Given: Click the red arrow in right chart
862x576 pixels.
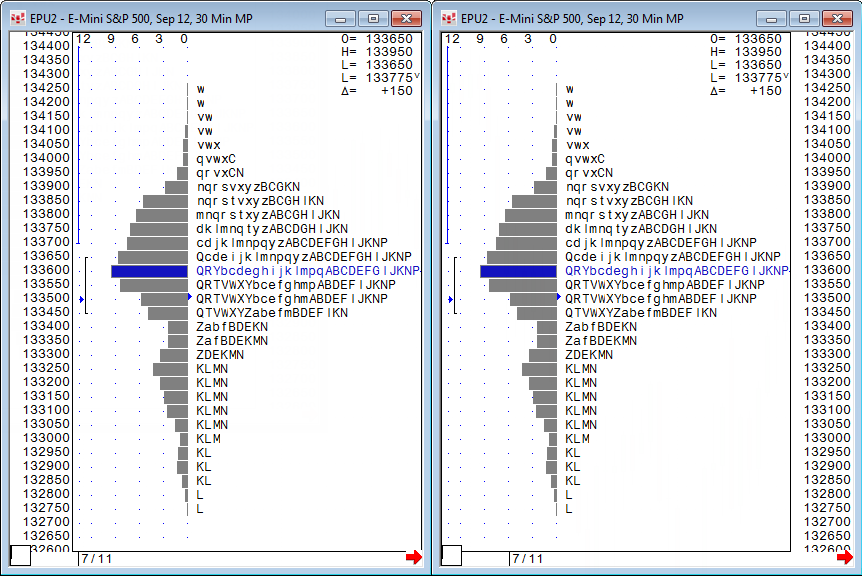Looking at the screenshot, I should pyautogui.click(x=844, y=557).
